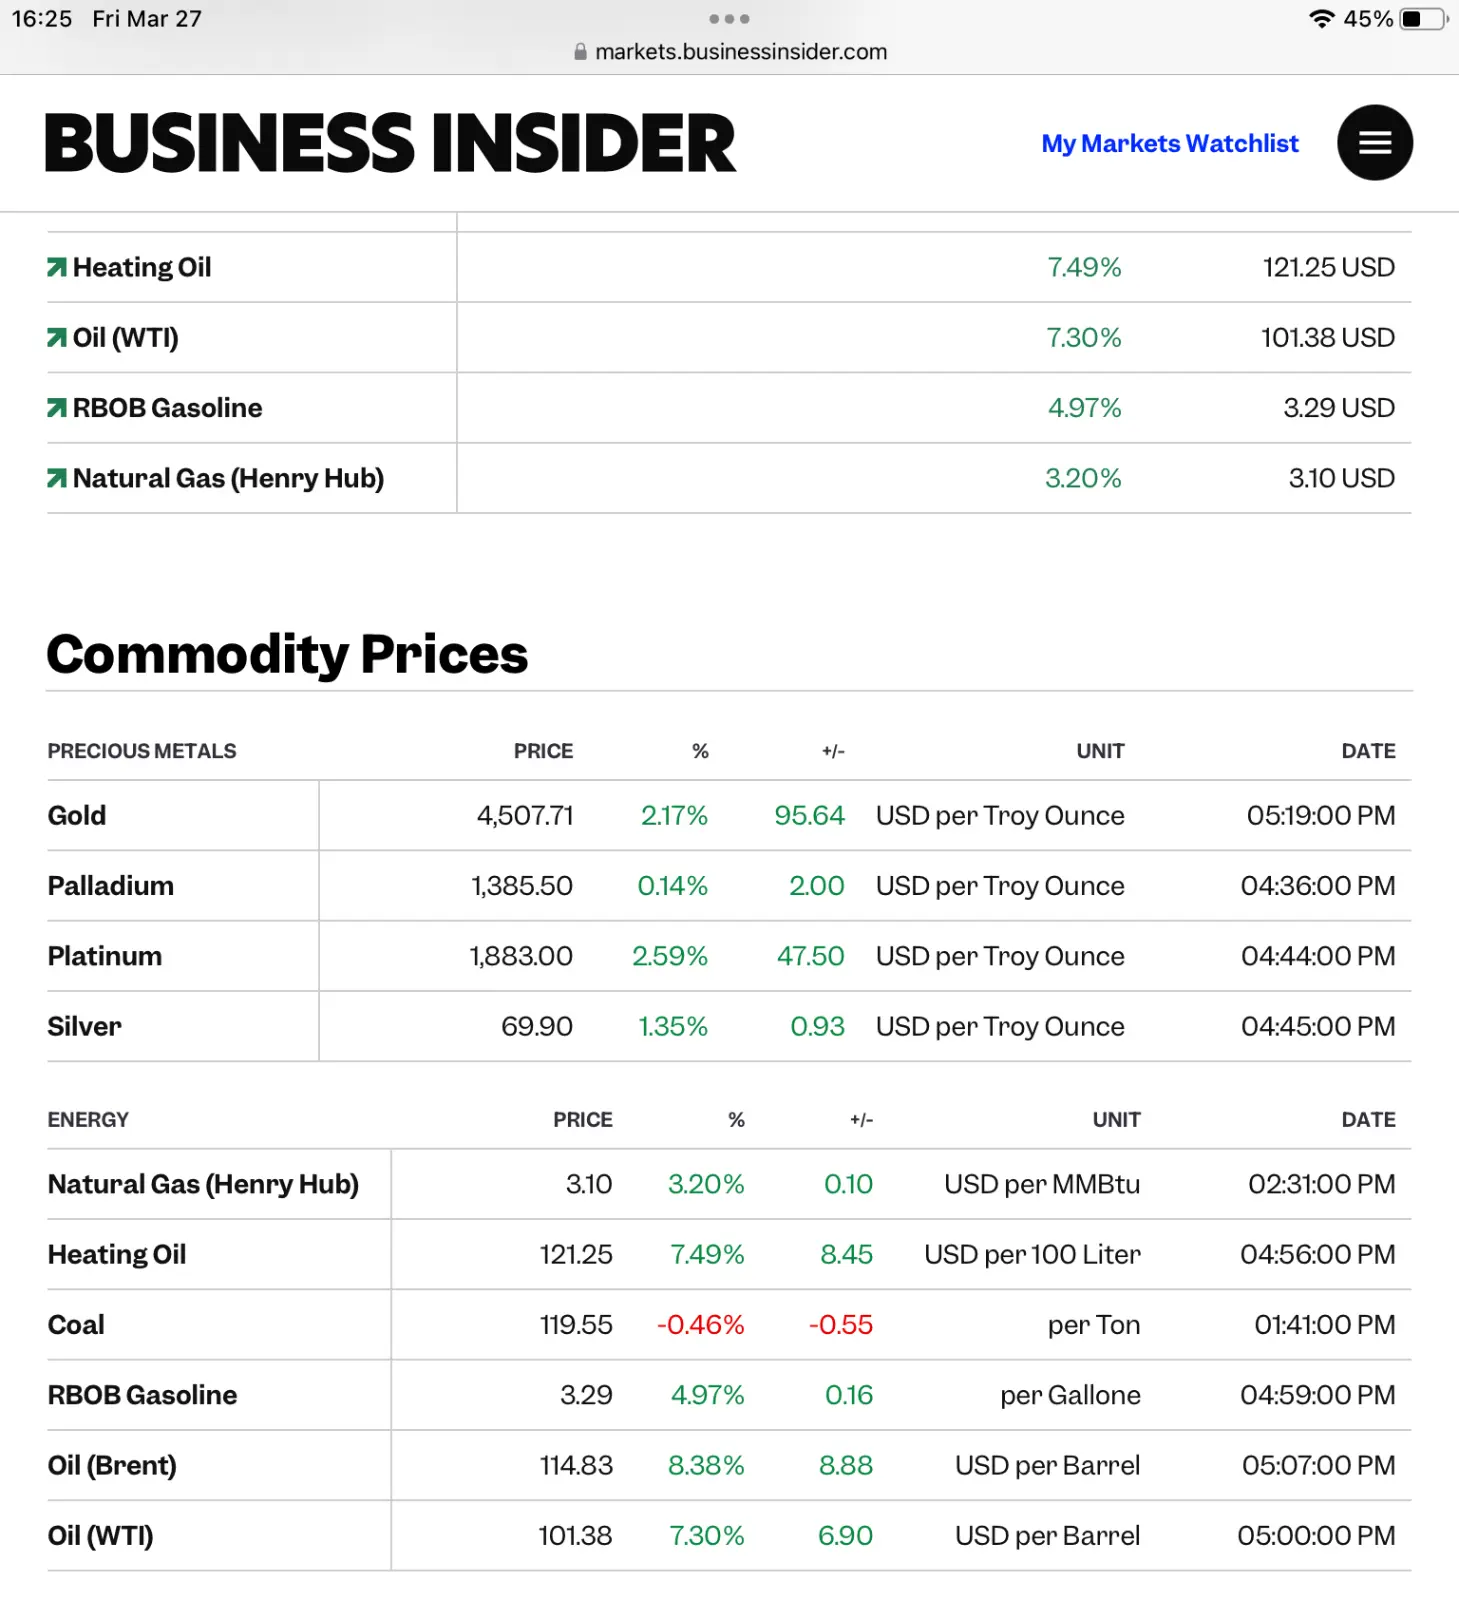Open the Platinum commodity link

(x=105, y=956)
